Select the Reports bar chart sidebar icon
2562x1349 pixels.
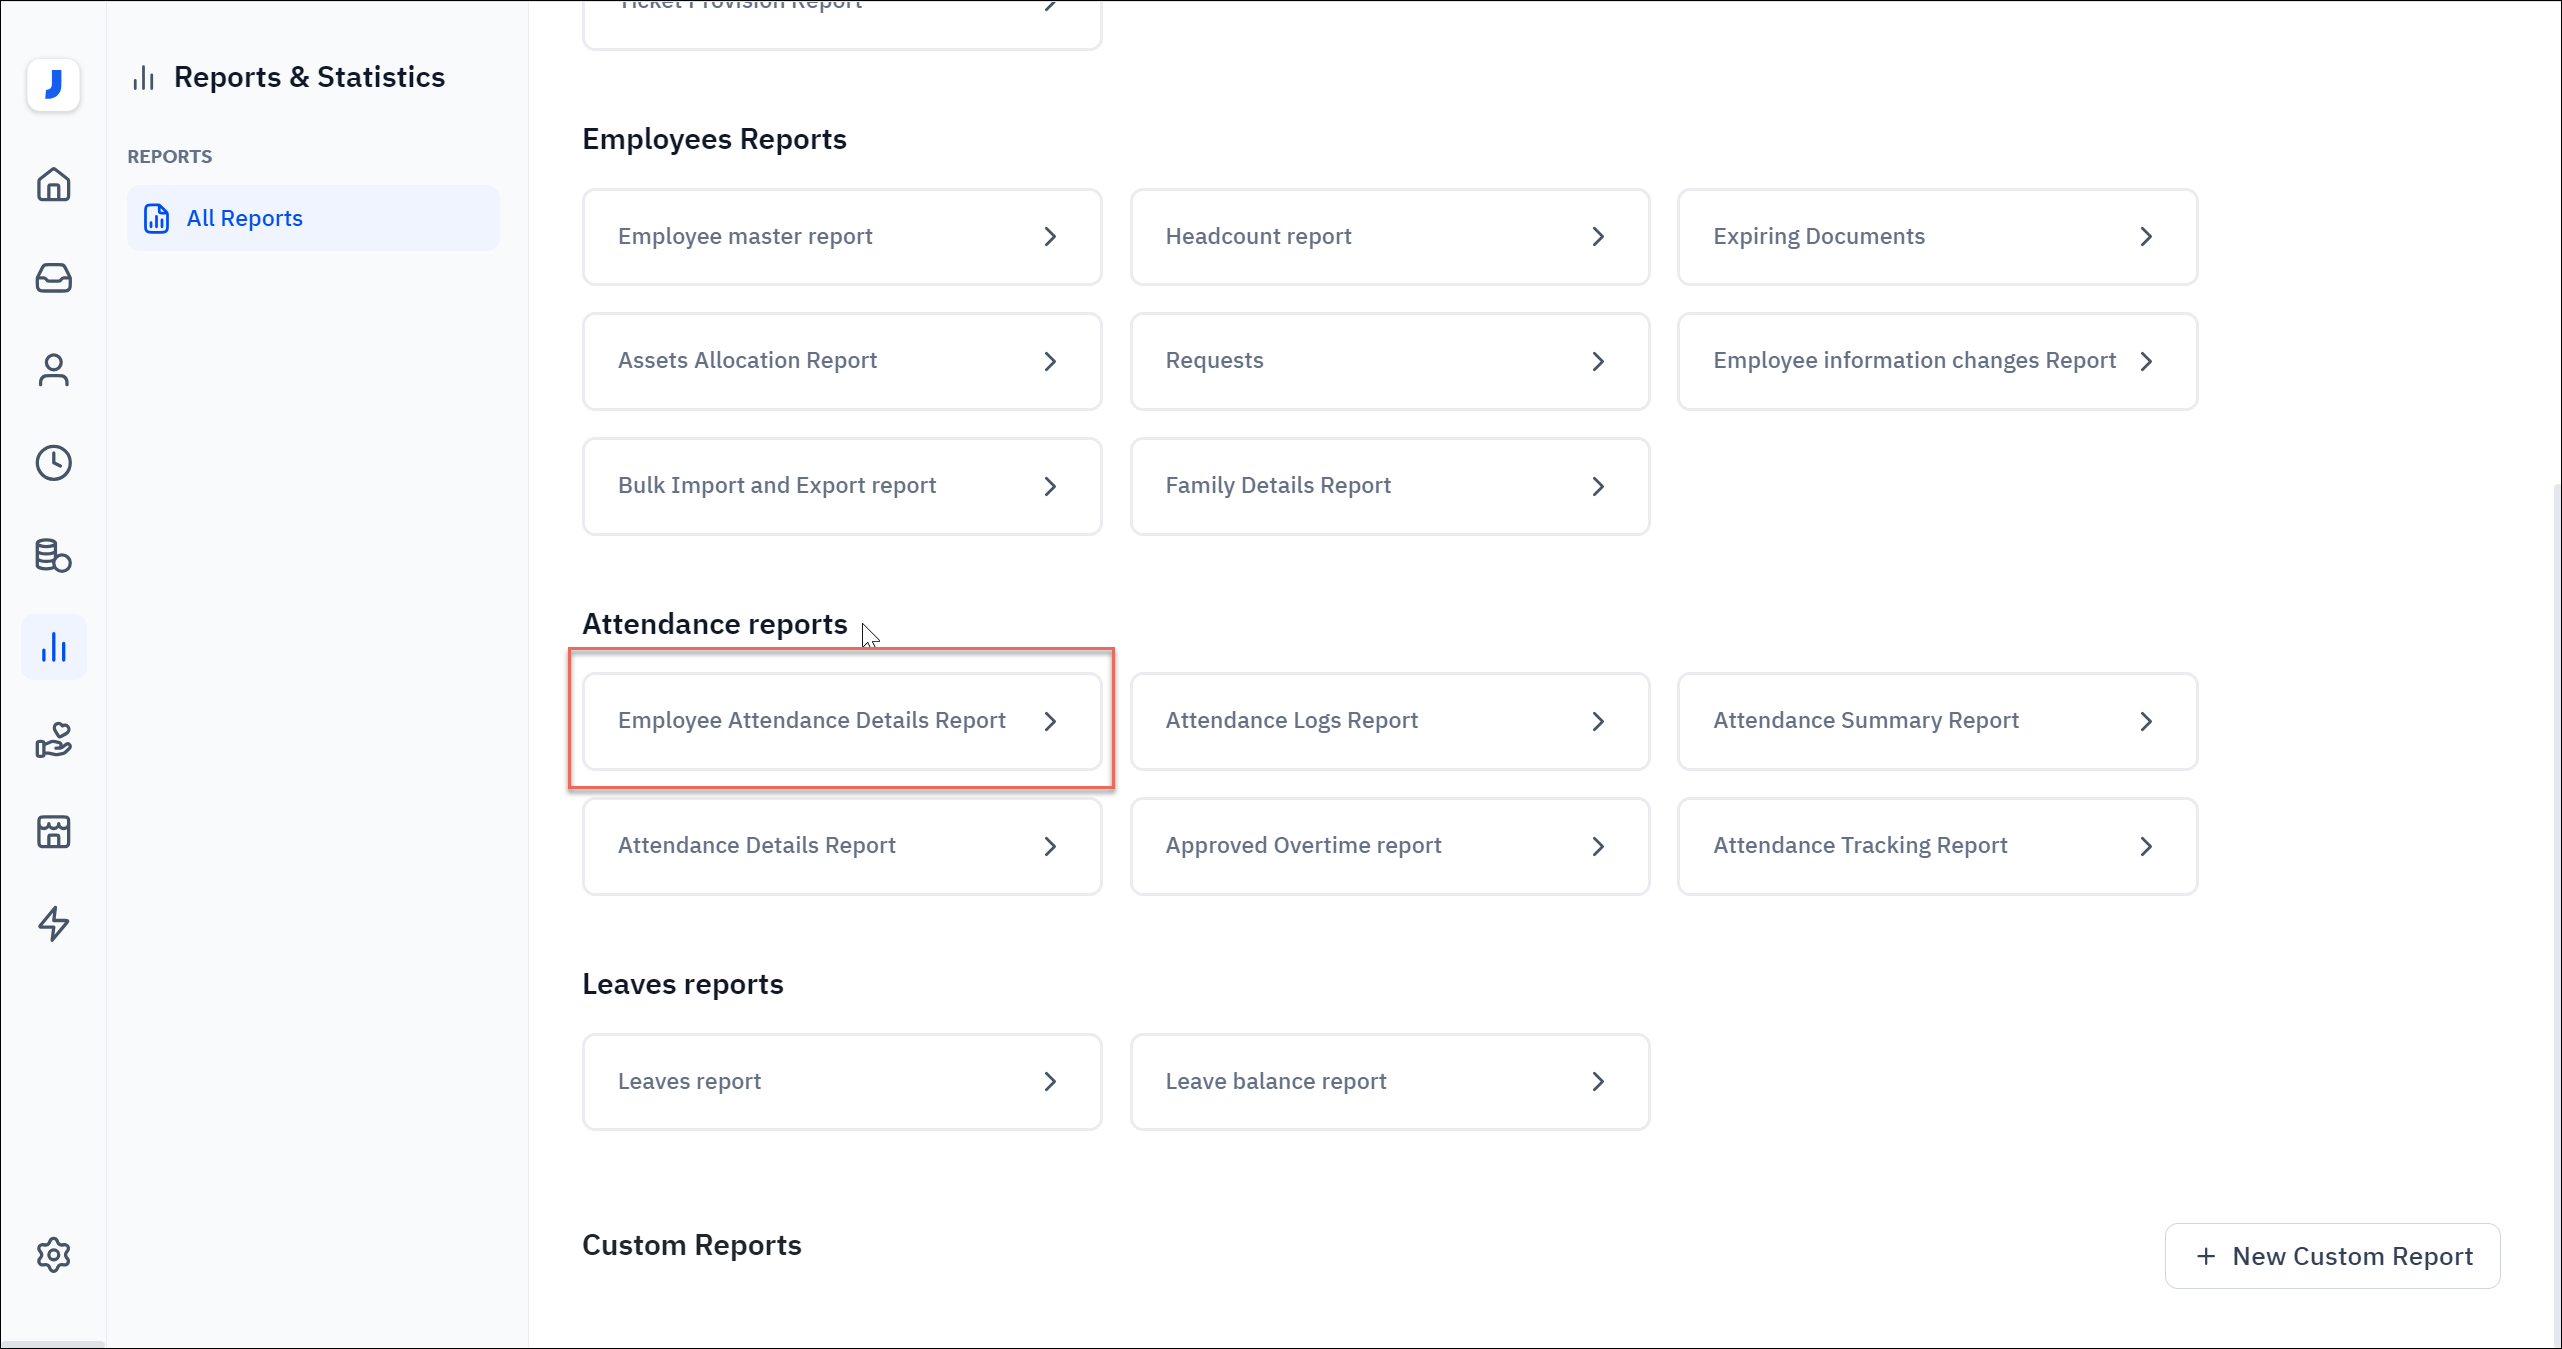54,648
